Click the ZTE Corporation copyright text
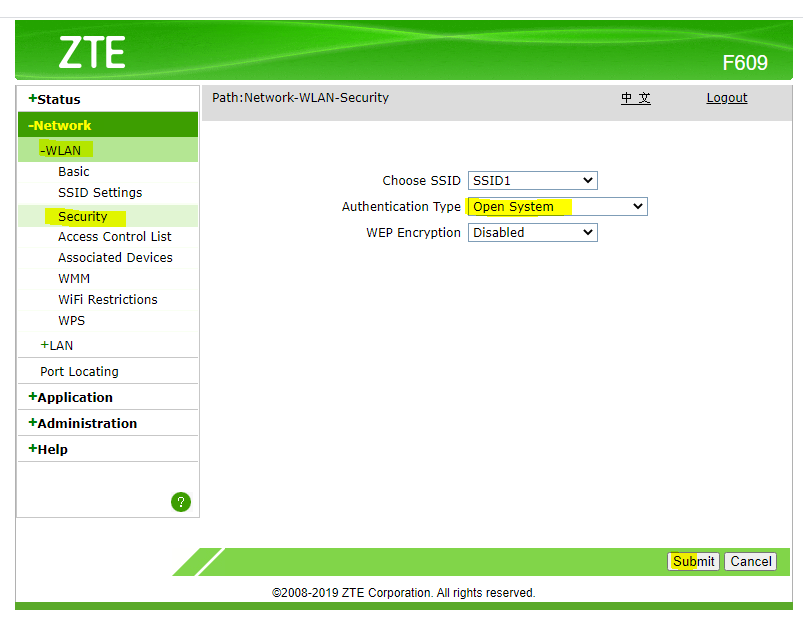This screenshot has height=628, width=803. coord(404,593)
